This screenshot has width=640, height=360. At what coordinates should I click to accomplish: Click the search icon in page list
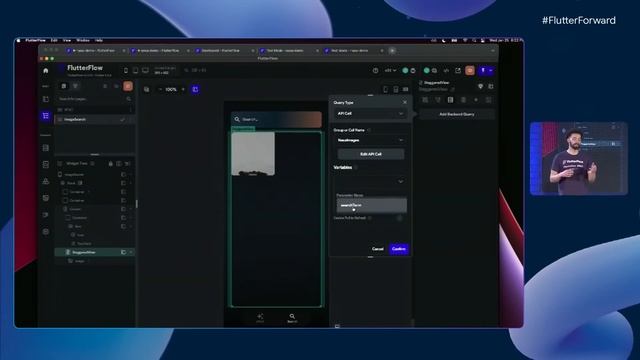coord(129,99)
